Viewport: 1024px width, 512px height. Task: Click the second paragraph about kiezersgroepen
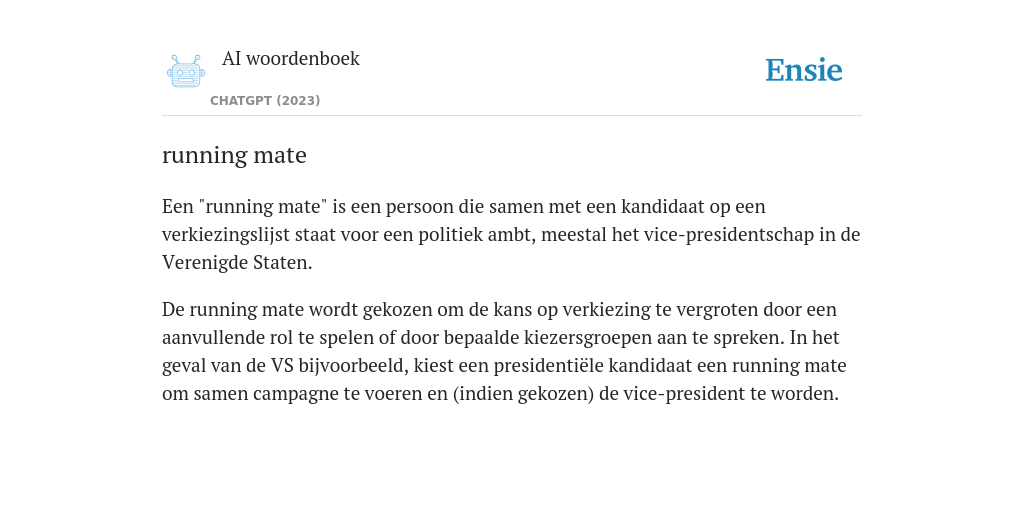tap(504, 351)
